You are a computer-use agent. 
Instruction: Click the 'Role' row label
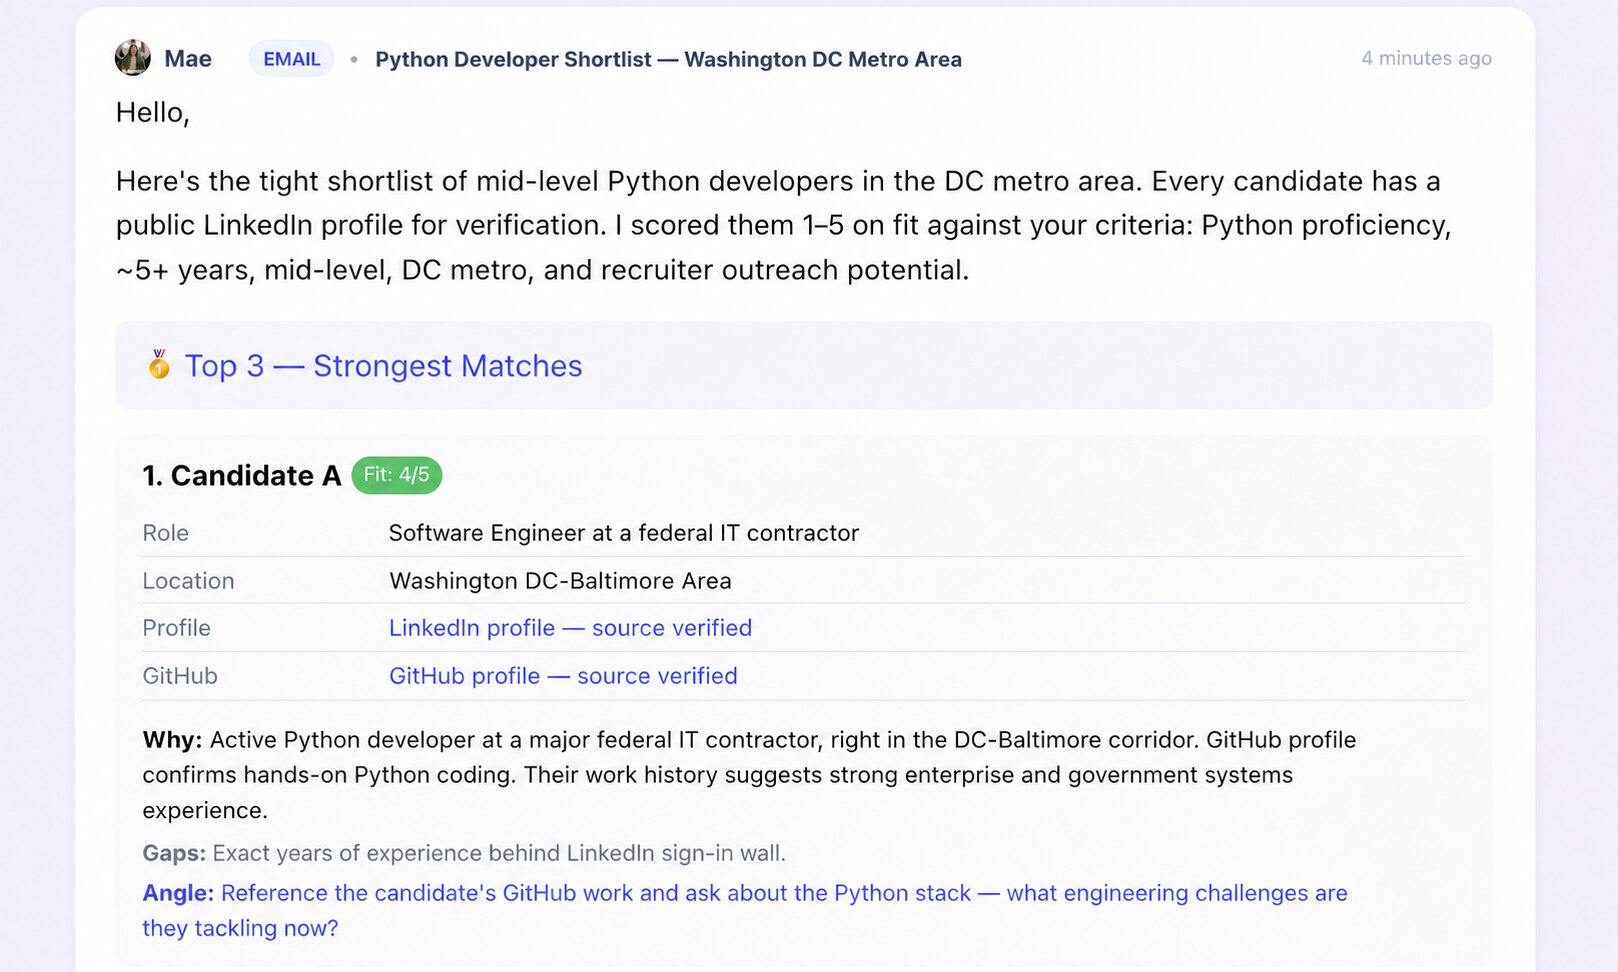coord(165,533)
